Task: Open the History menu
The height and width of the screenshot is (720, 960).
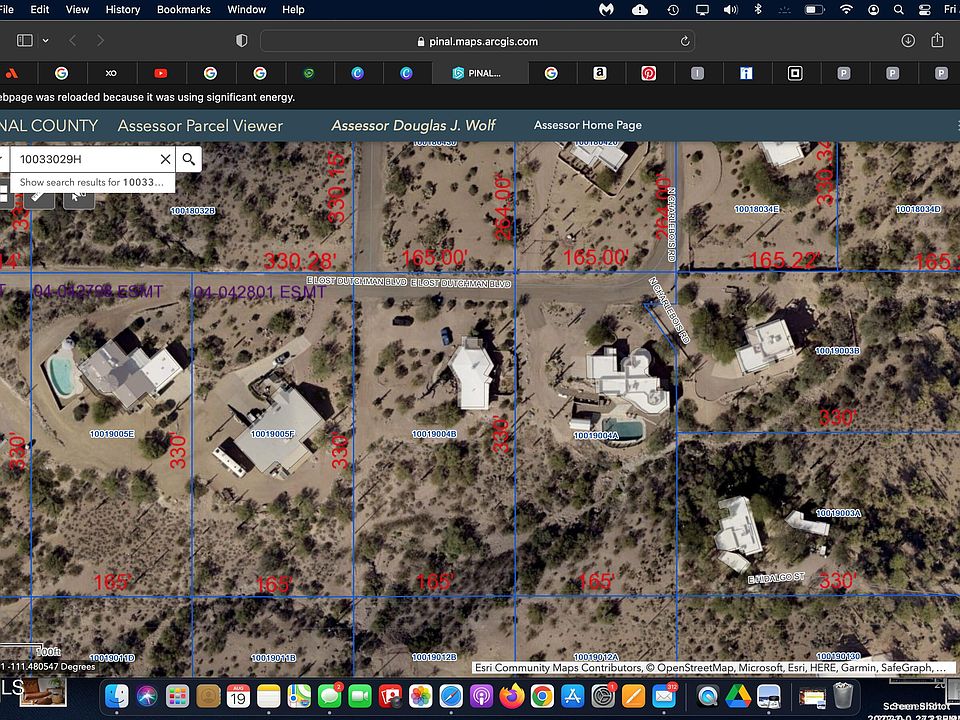Action: 123,9
